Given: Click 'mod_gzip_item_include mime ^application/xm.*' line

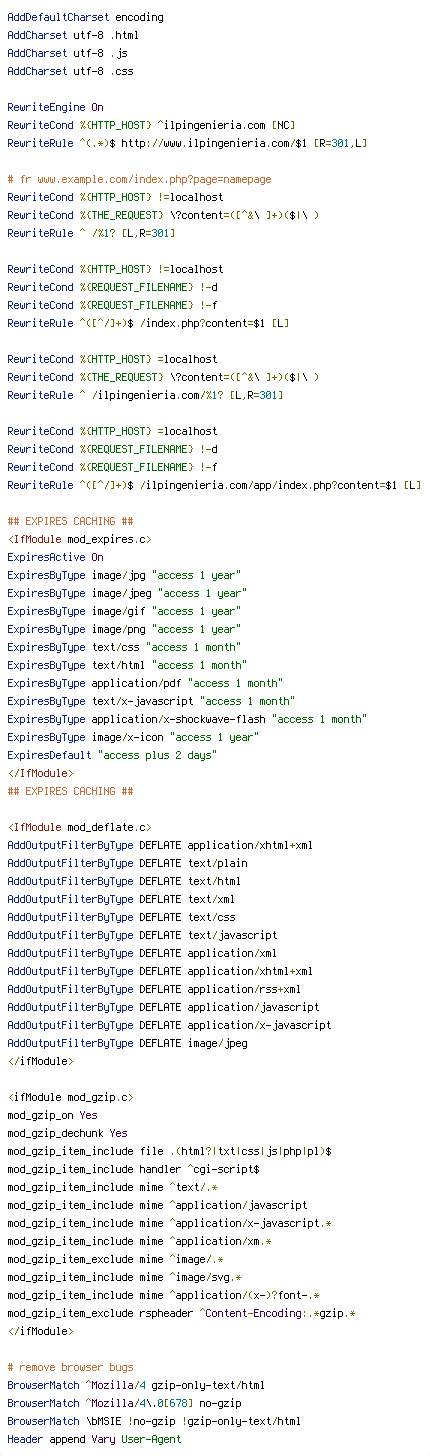Looking at the screenshot, I should pyautogui.click(x=139, y=1241).
